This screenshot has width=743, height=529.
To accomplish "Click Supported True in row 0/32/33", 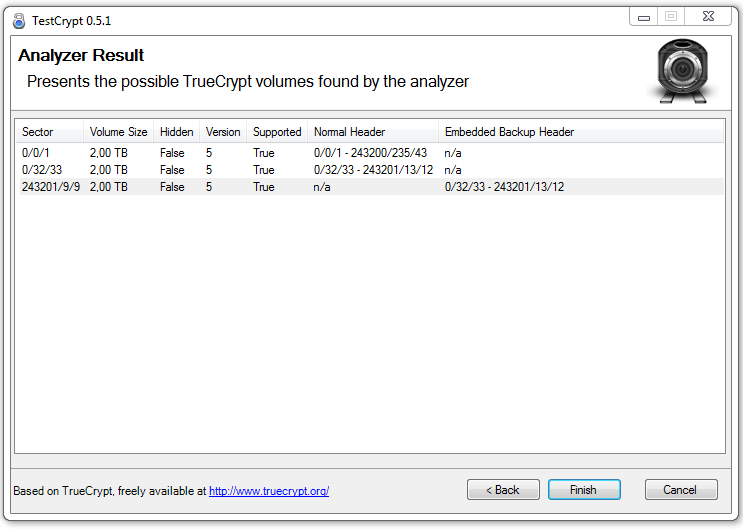I will tap(263, 170).
